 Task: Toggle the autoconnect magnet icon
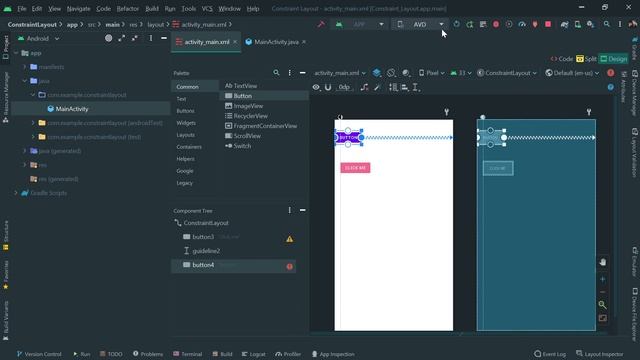pyautogui.click(x=328, y=87)
